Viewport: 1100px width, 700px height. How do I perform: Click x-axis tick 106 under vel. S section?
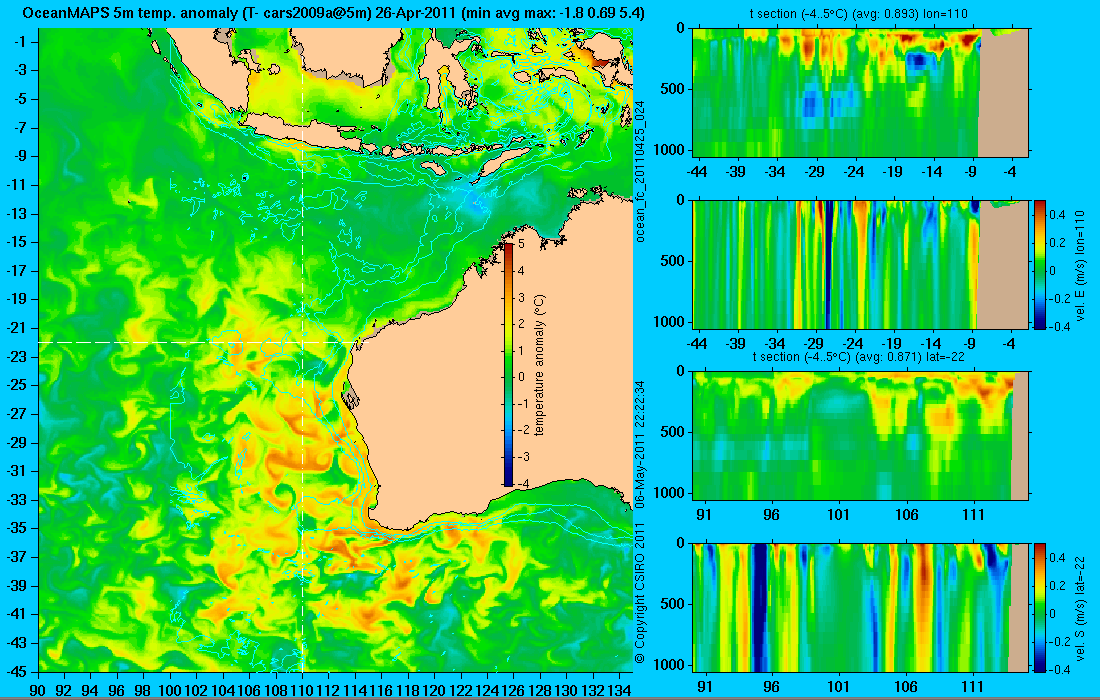[x=906, y=687]
